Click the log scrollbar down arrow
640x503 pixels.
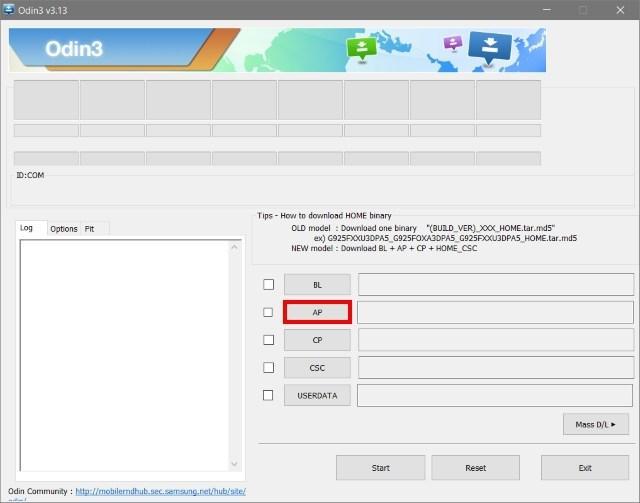(x=234, y=464)
